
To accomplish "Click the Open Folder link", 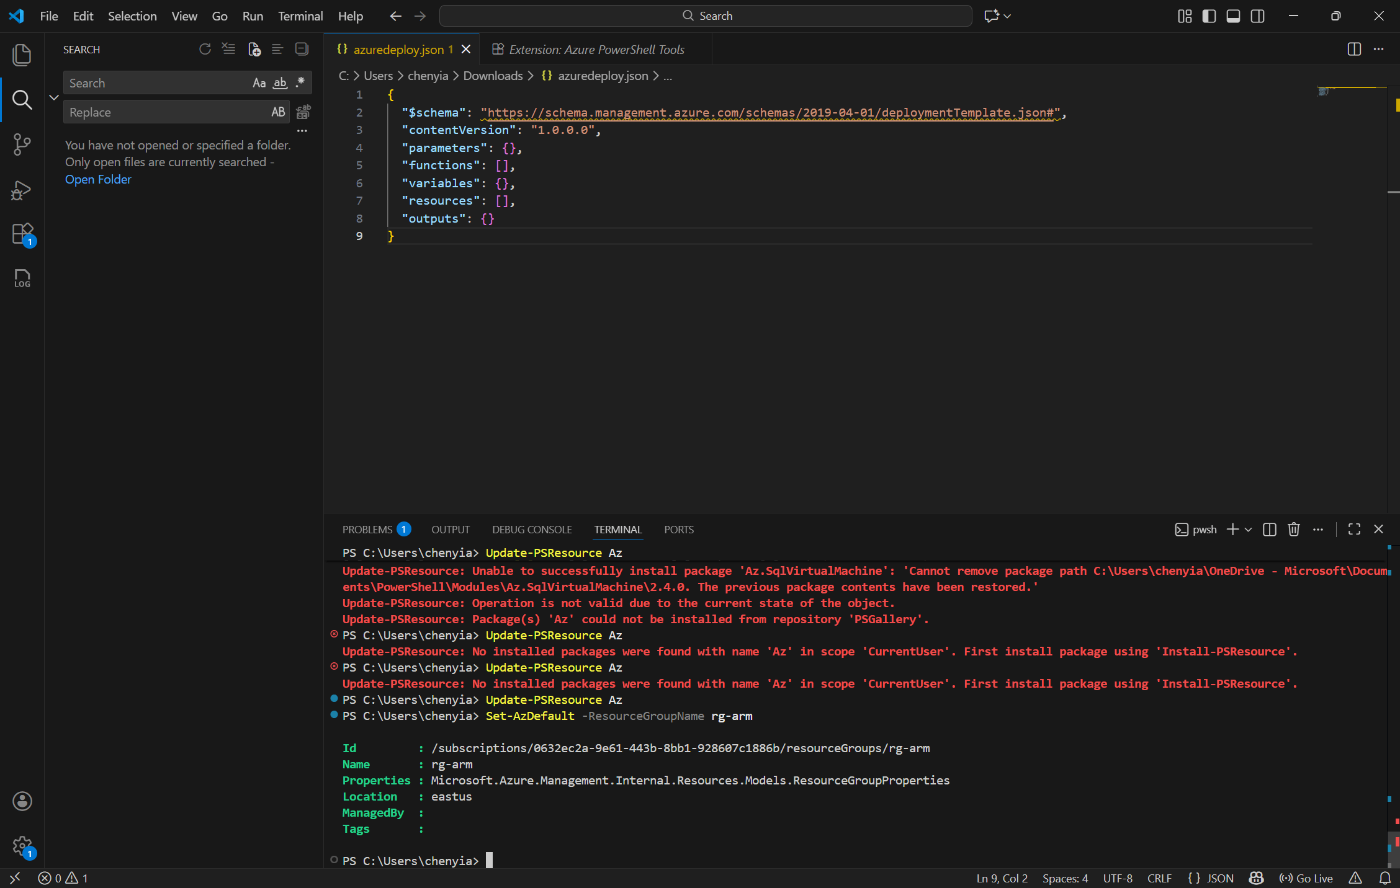I will pyautogui.click(x=97, y=178).
